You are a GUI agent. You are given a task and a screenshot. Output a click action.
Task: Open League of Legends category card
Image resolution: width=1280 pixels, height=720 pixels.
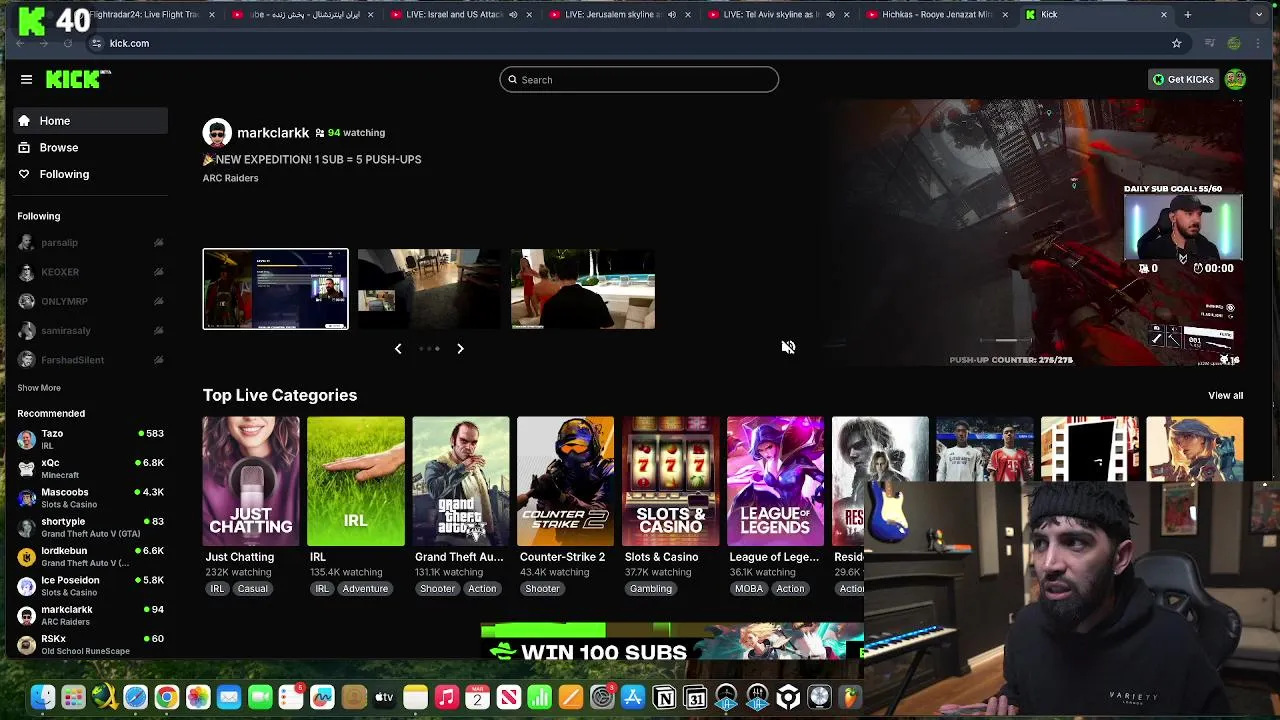pyautogui.click(x=775, y=481)
